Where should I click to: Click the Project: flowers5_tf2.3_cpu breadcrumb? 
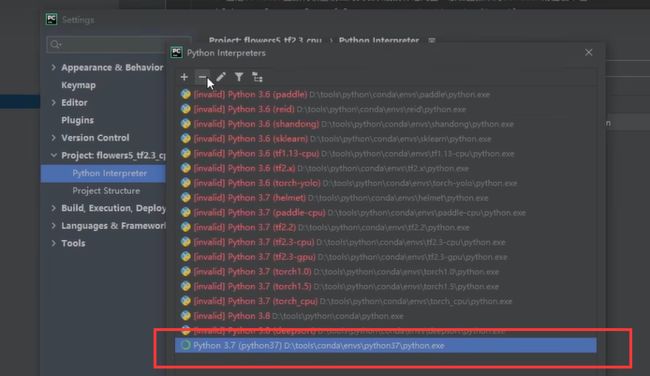265,41
